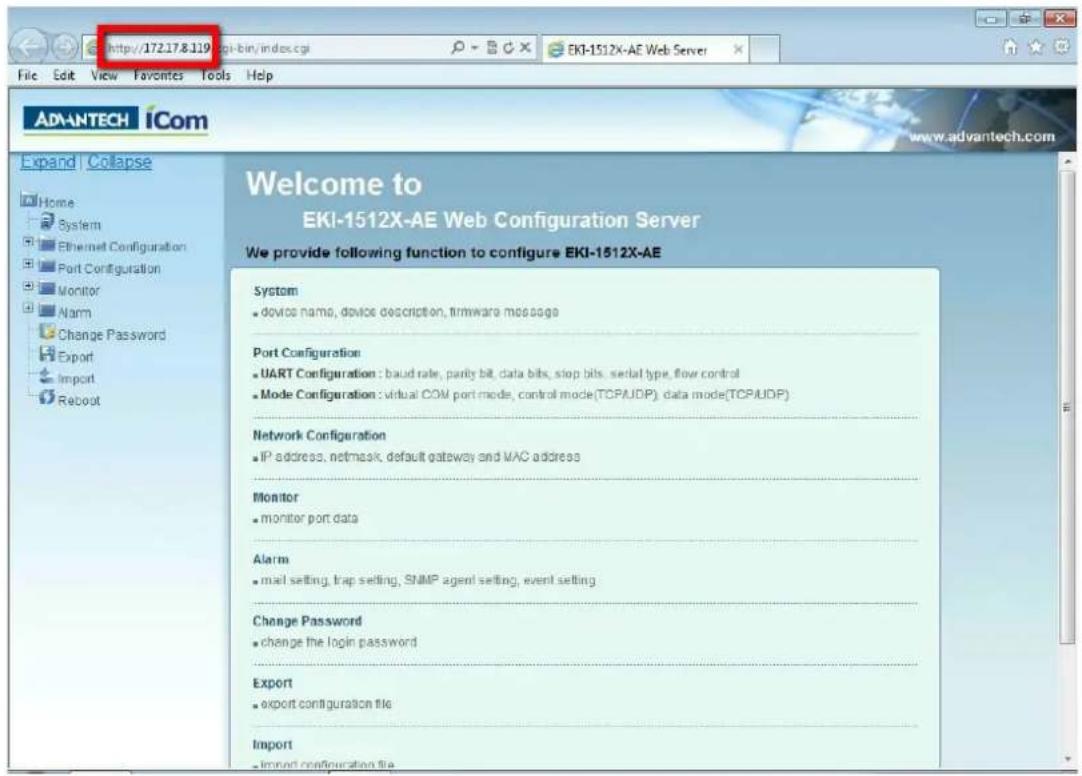Click the browser Forward arrow button
Screen dimensions: 1082x776
66,47
